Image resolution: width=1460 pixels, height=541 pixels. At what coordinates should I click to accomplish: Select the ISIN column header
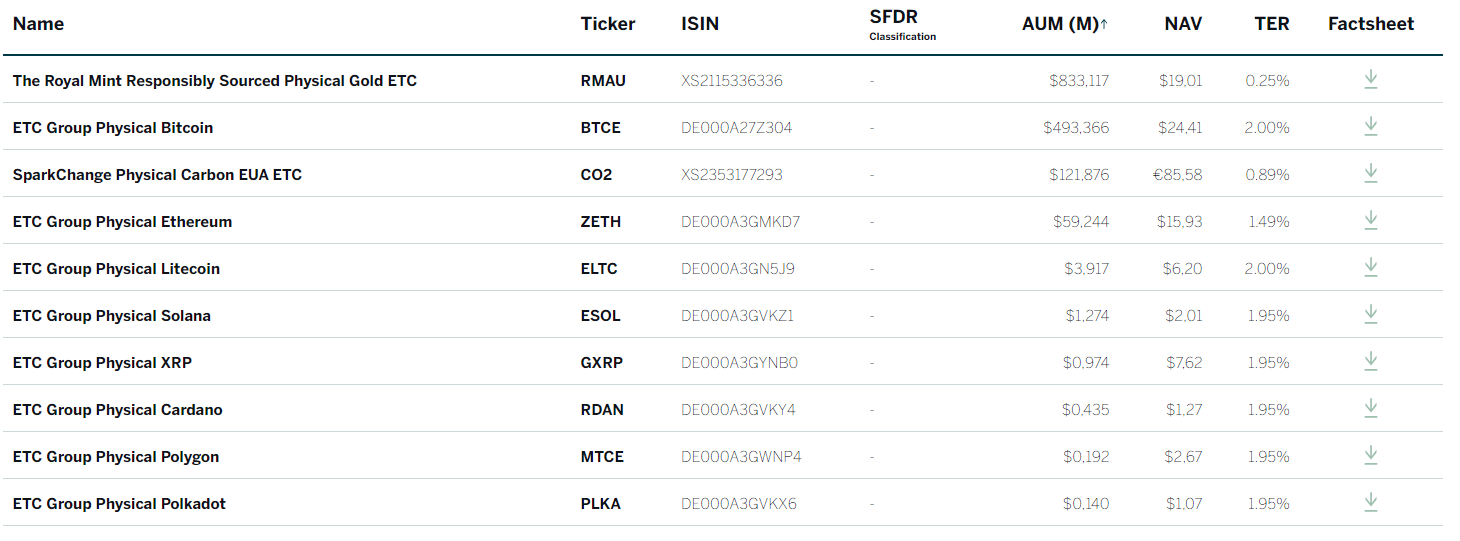click(700, 24)
